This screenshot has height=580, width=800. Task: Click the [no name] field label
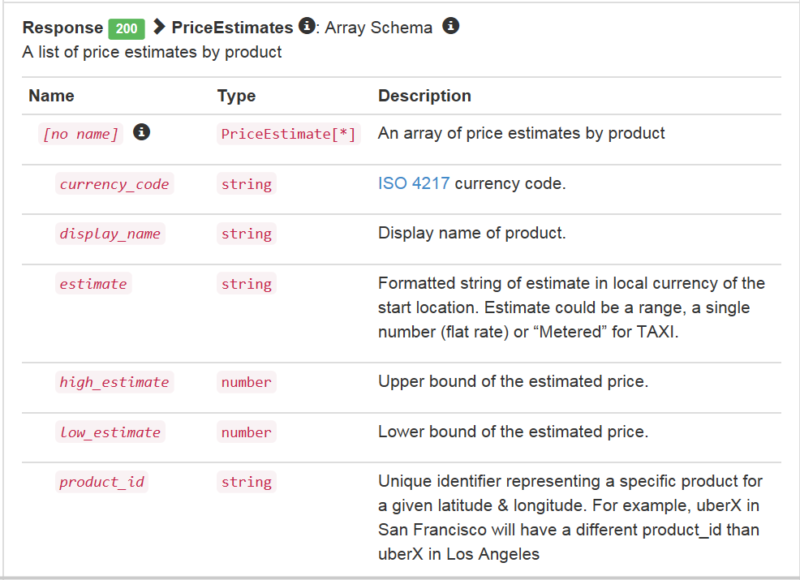tap(81, 134)
